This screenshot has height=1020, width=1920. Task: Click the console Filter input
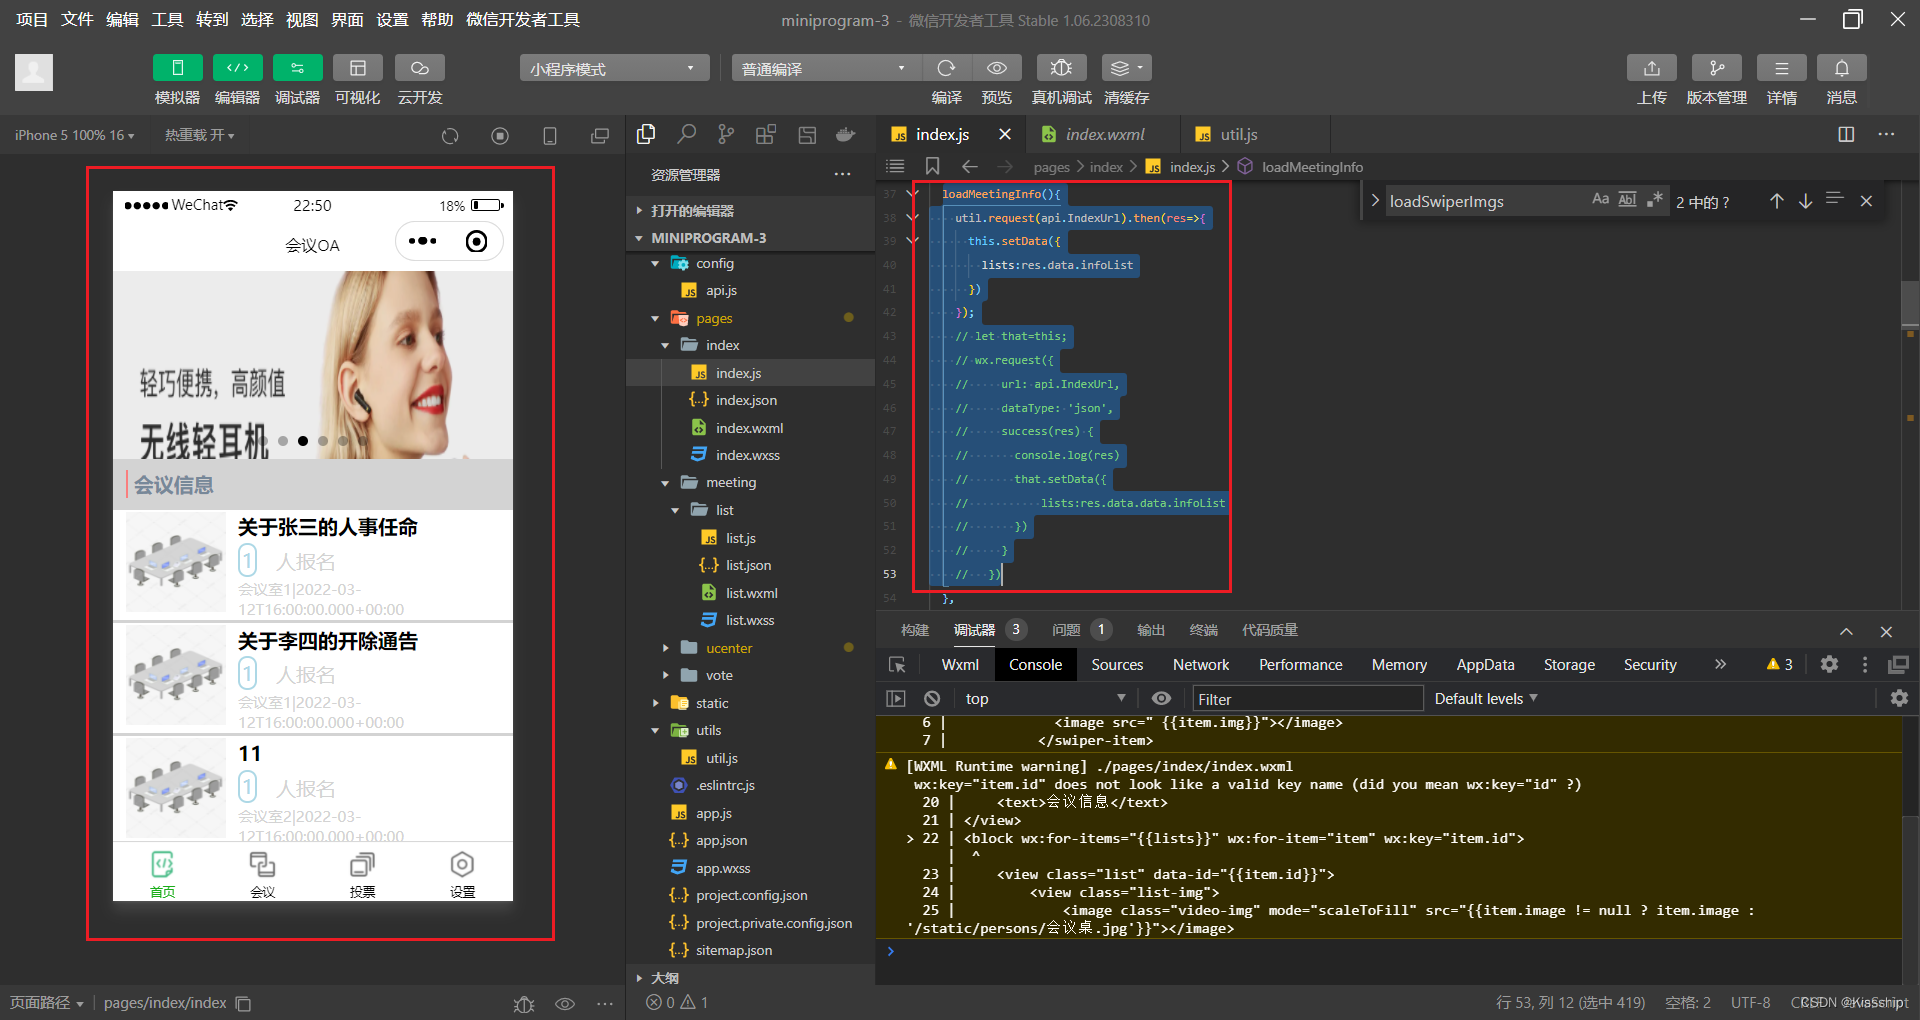coord(1307,699)
